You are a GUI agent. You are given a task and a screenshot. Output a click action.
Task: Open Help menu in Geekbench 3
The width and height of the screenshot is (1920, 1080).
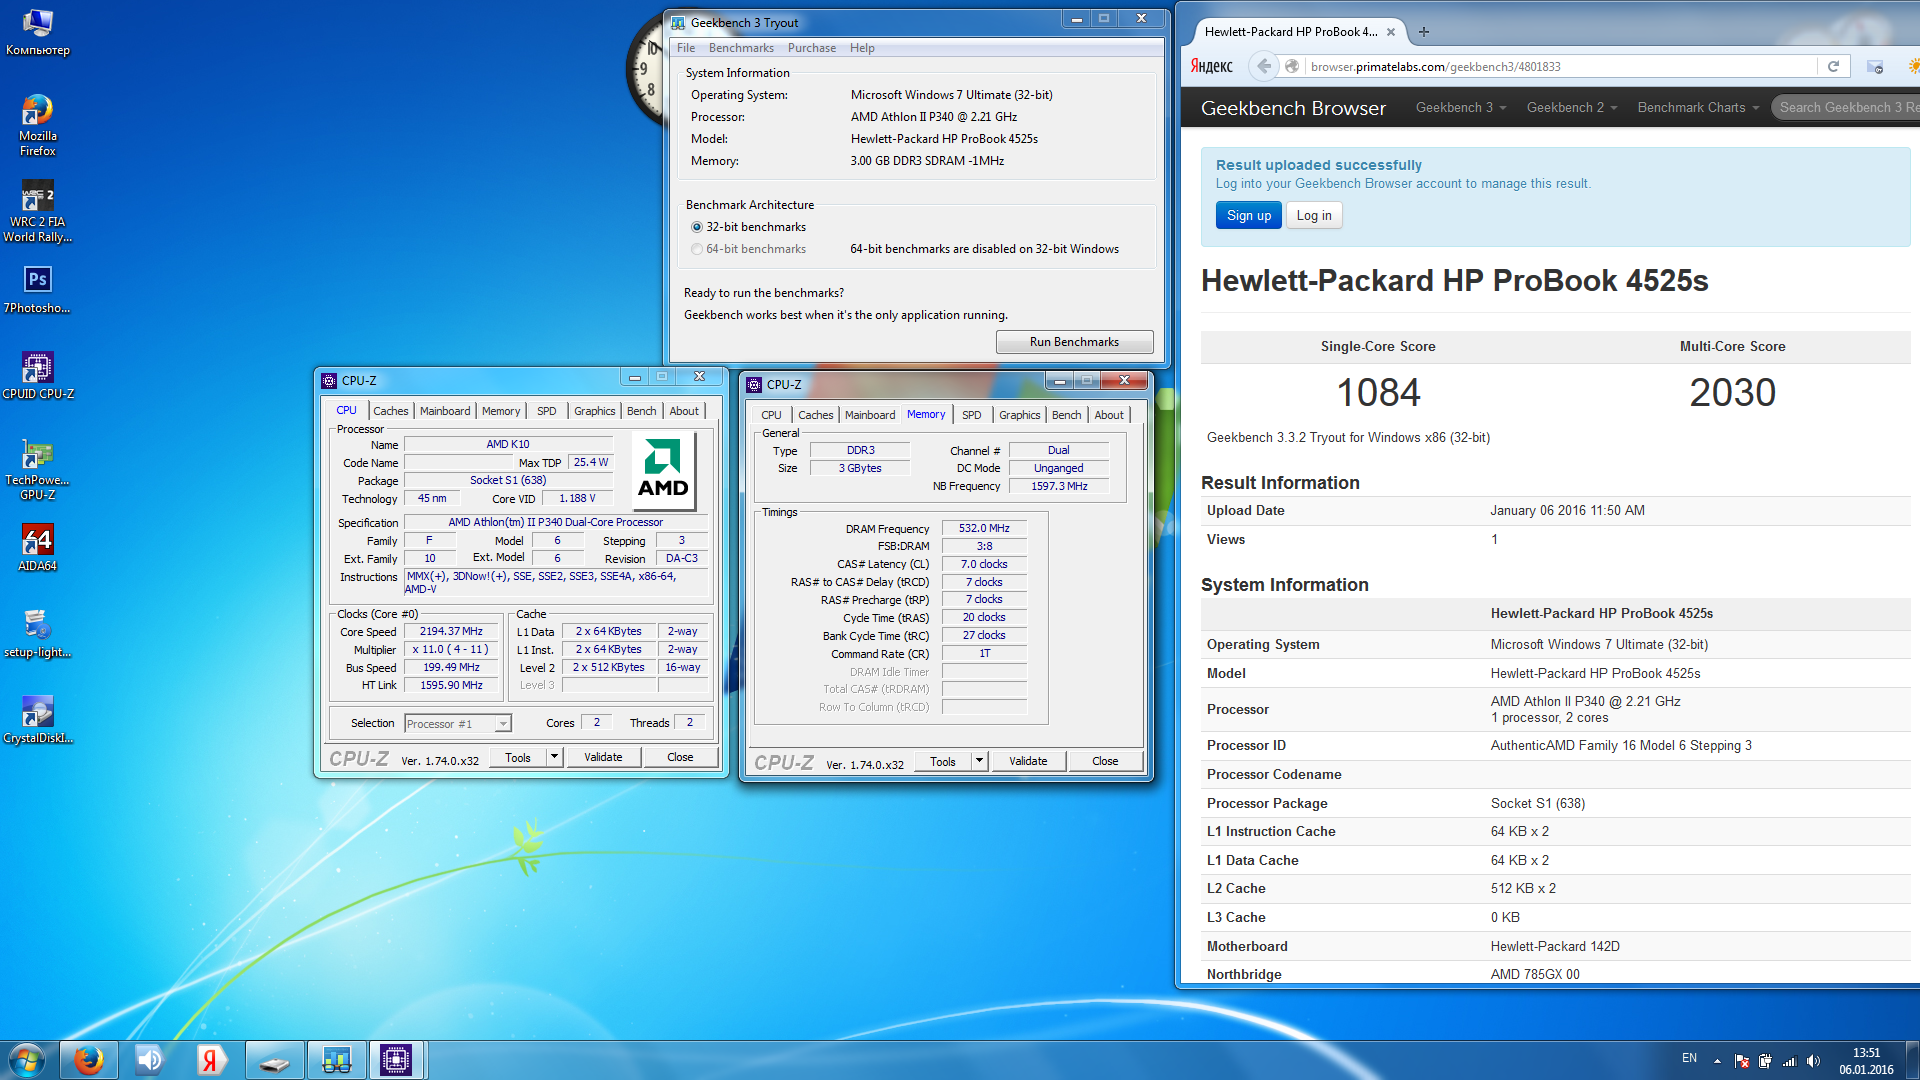(862, 48)
